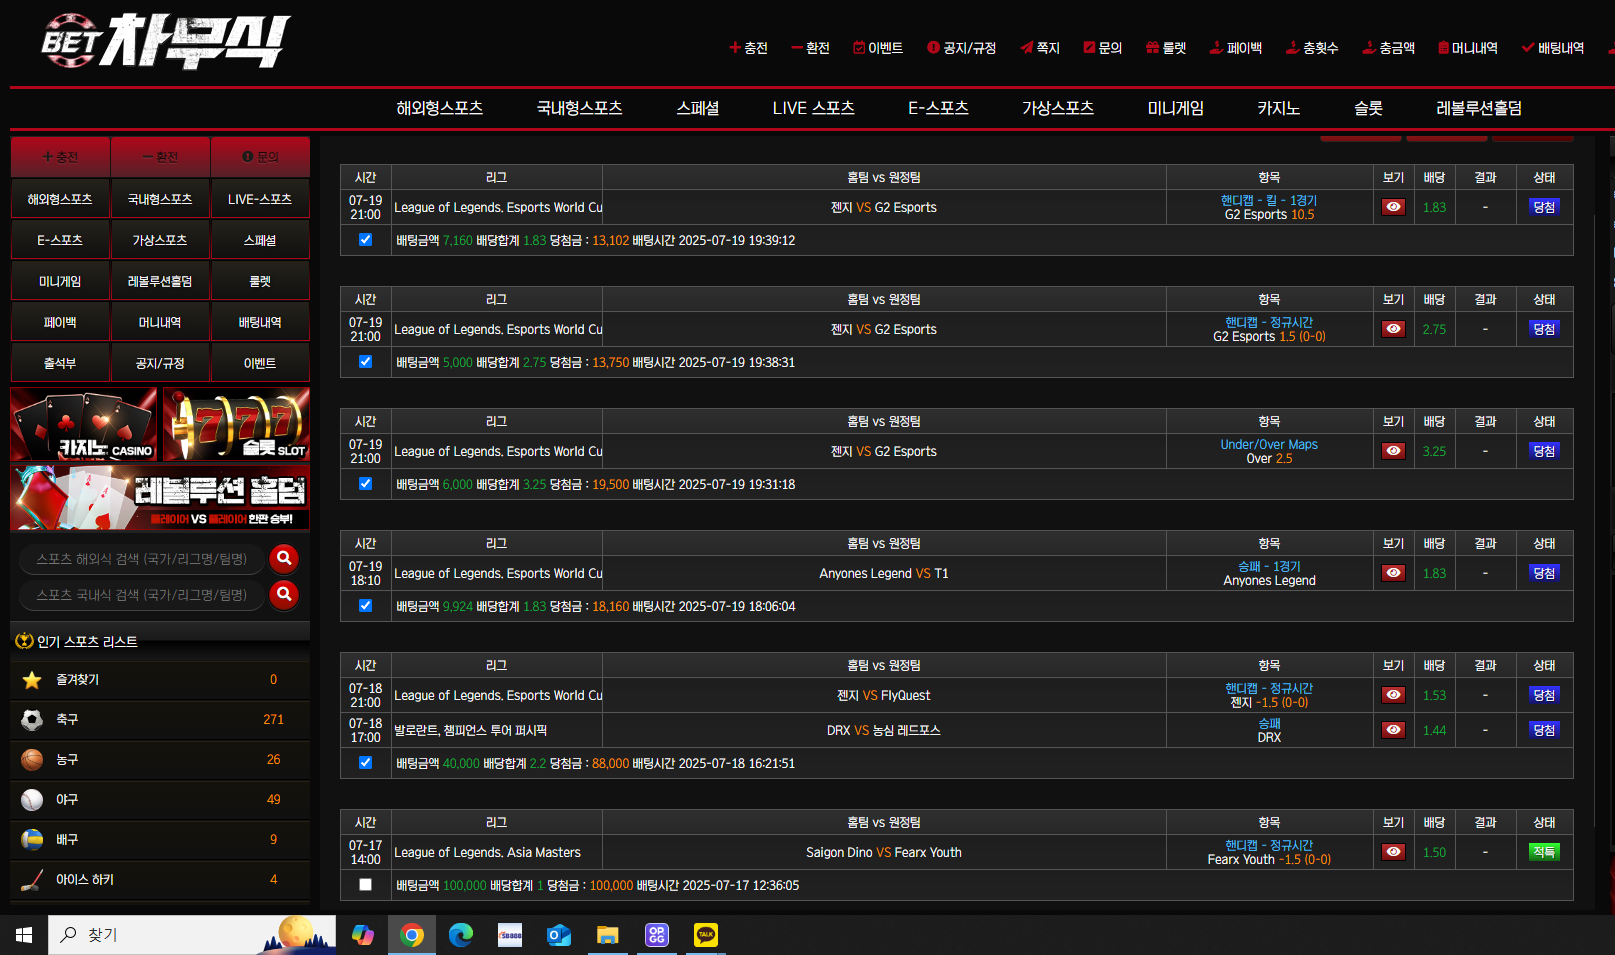Select E-스포츠 in the main menu
Image resolution: width=1615 pixels, height=955 pixels.
(938, 108)
